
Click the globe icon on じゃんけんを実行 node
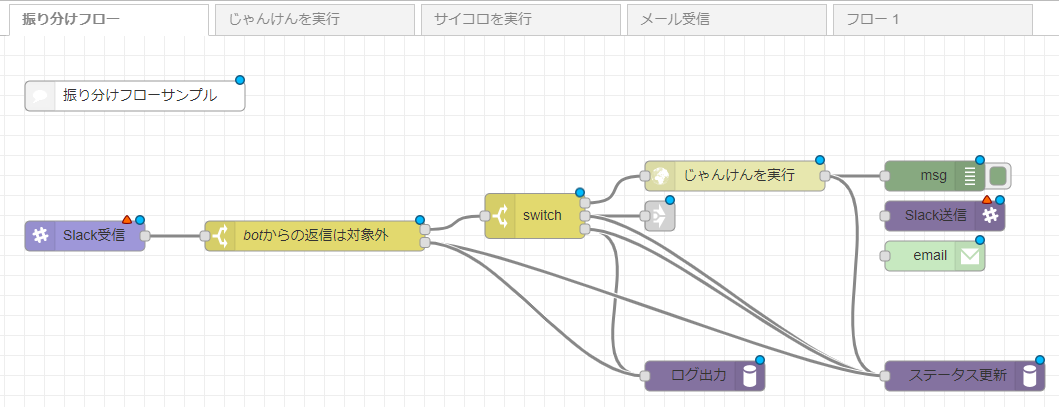click(660, 176)
